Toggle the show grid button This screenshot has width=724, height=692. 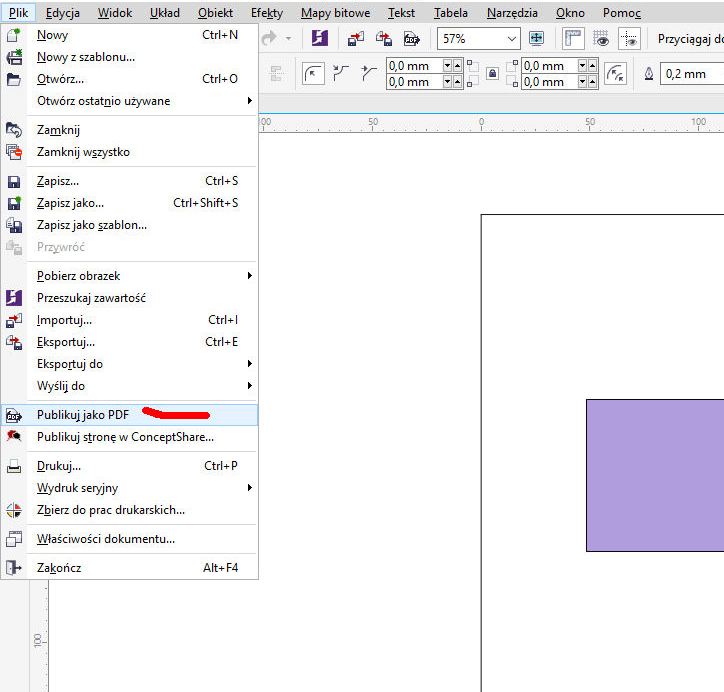click(601, 39)
